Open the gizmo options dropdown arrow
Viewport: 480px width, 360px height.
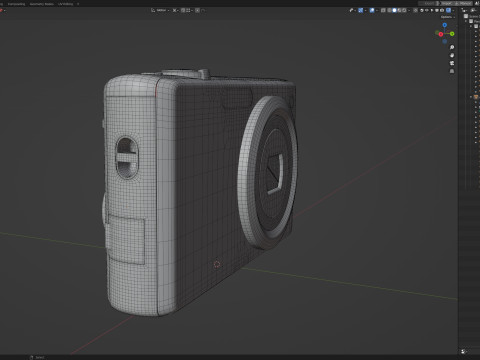point(366,10)
